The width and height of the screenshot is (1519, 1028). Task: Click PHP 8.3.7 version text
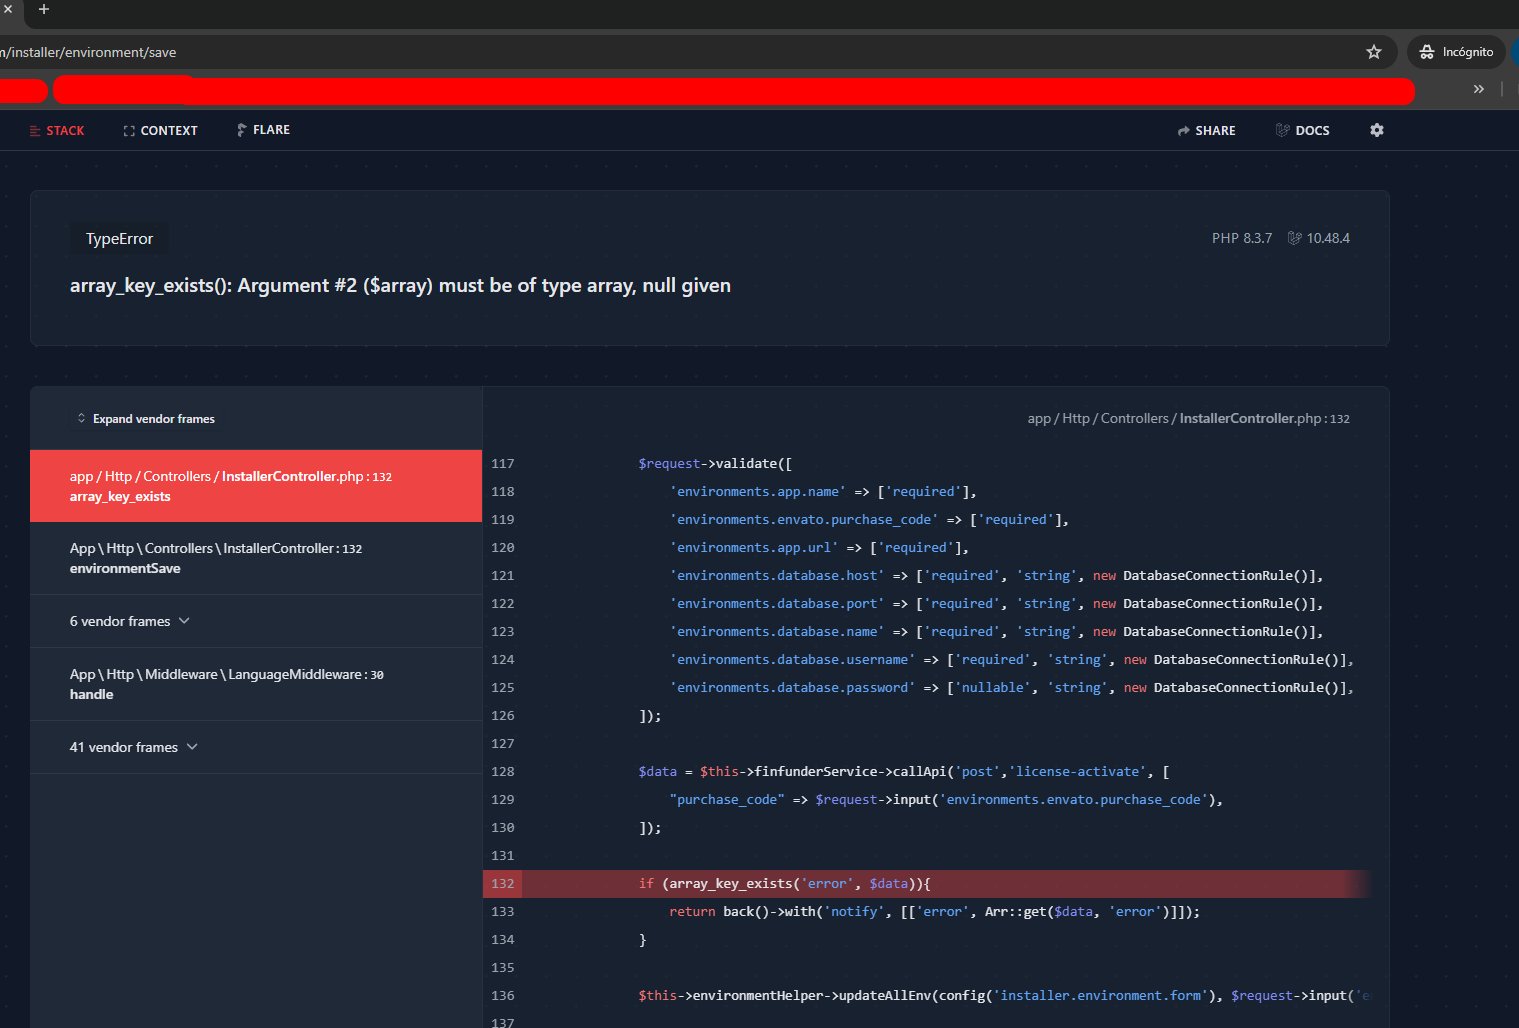(x=1242, y=238)
